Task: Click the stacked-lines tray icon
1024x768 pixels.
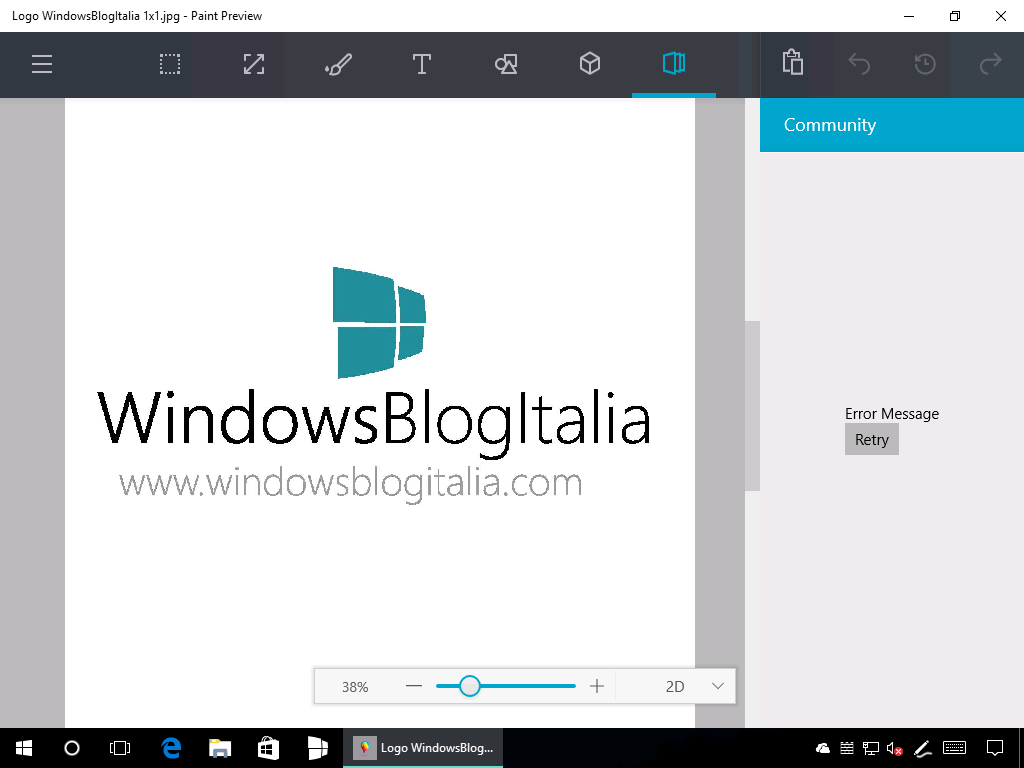Action: [x=847, y=748]
